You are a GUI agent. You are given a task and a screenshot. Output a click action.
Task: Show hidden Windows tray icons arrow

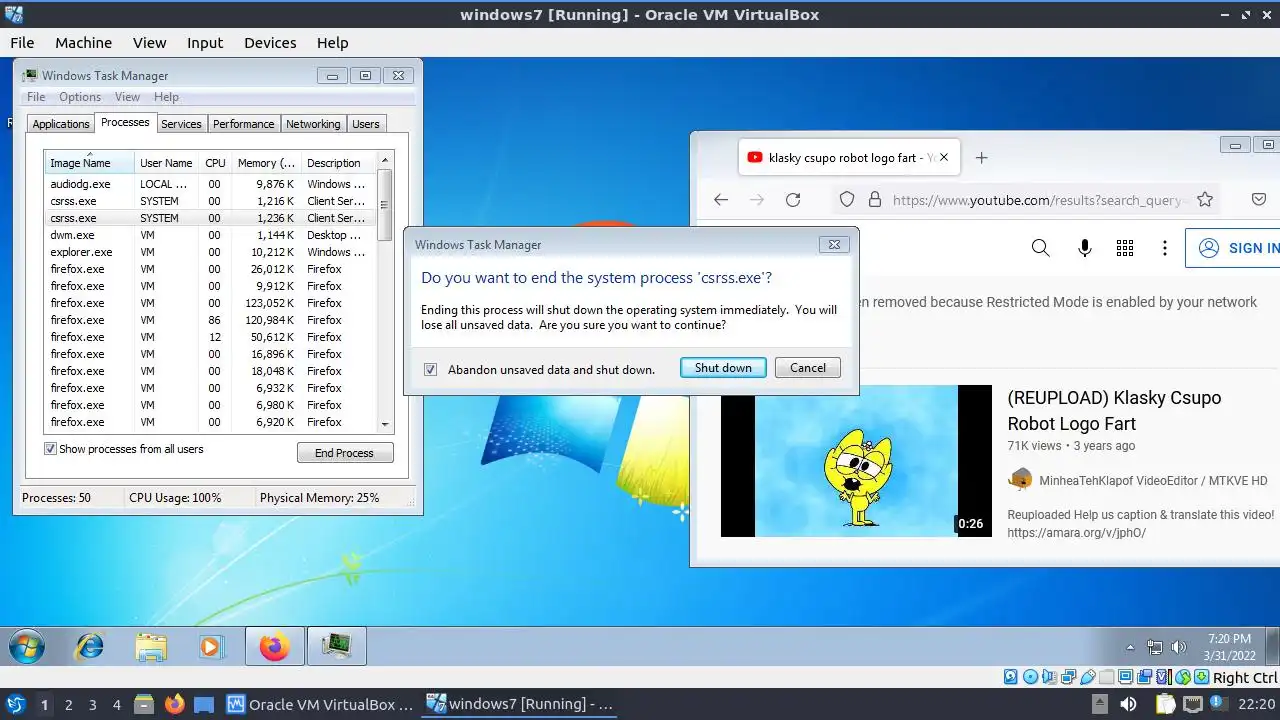click(x=1130, y=647)
